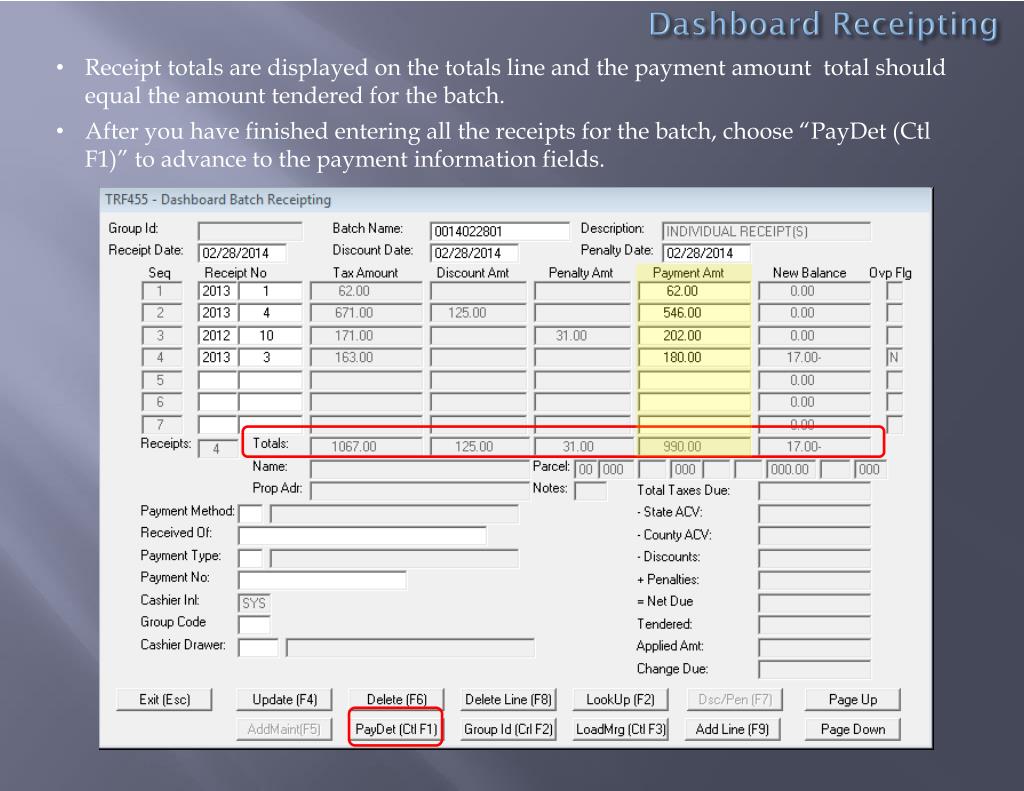The image size is (1024, 791).
Task: Click receipt year field in Seq 1 row
Action: [x=217, y=291]
